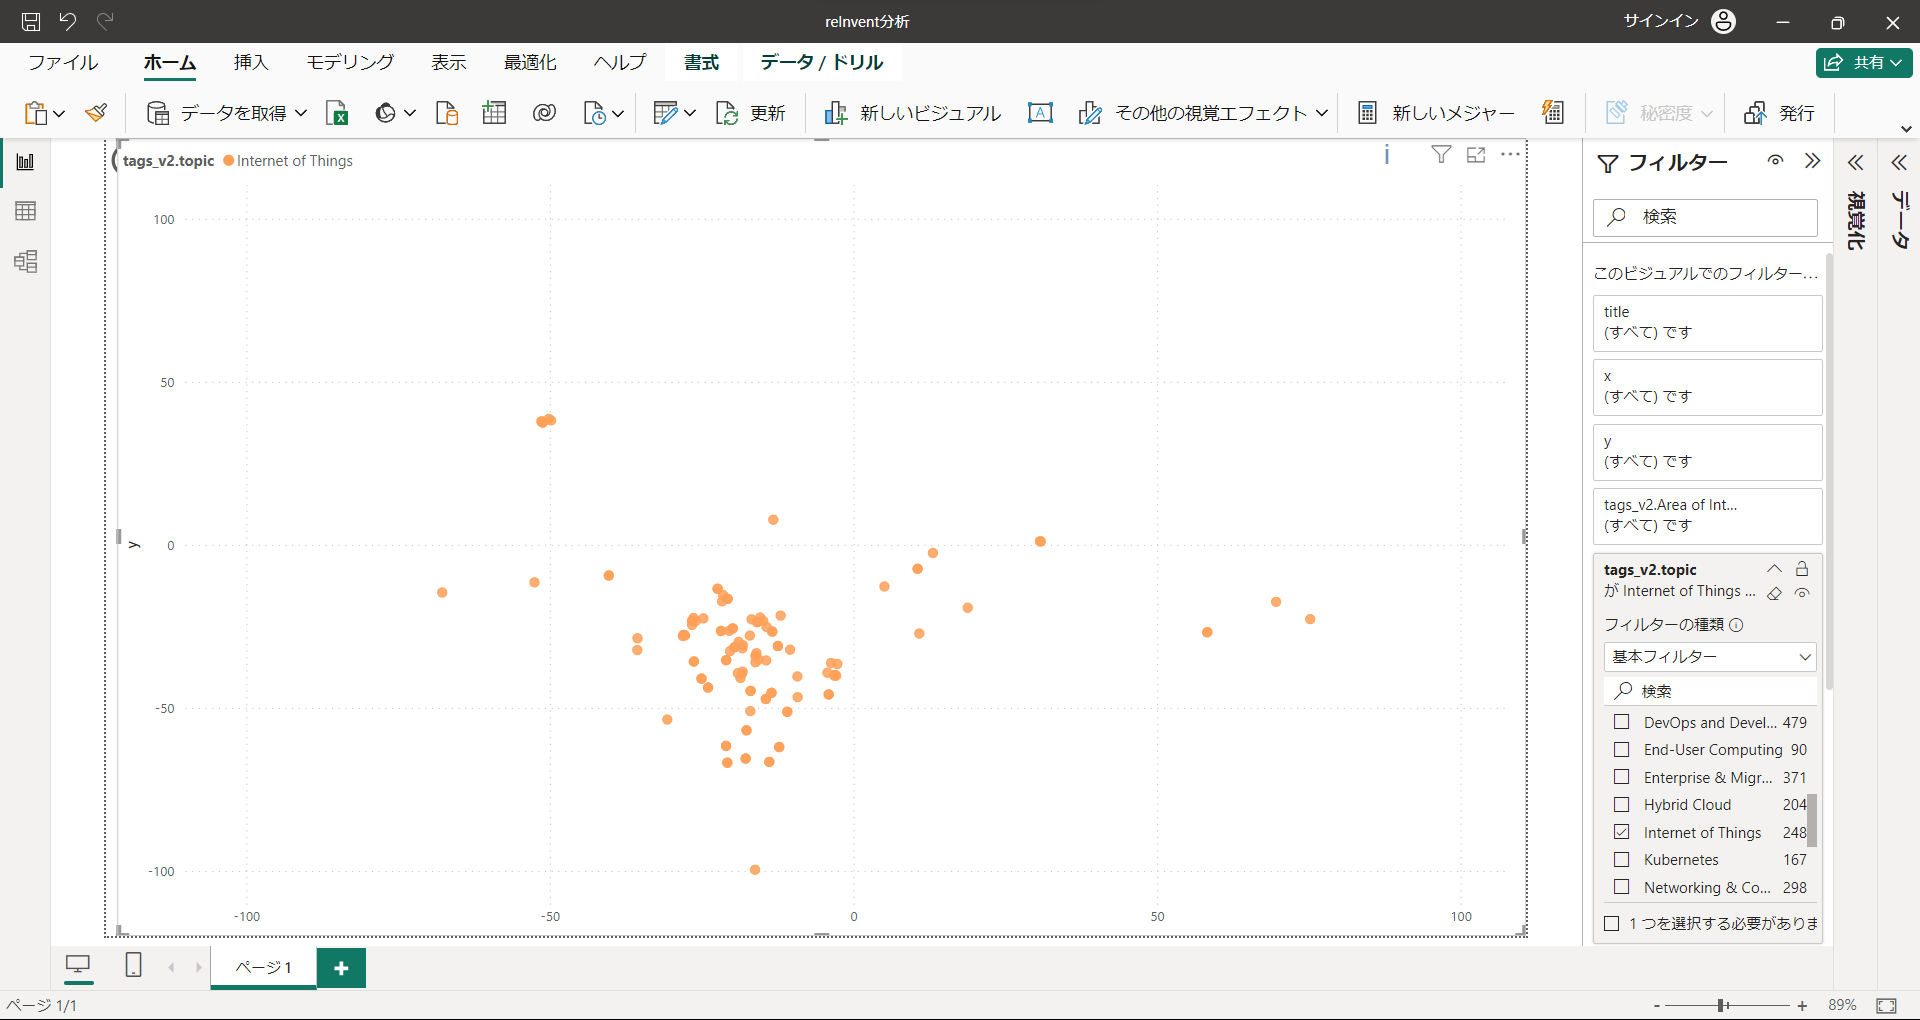Click the visual's more options ellipsis

point(1510,155)
